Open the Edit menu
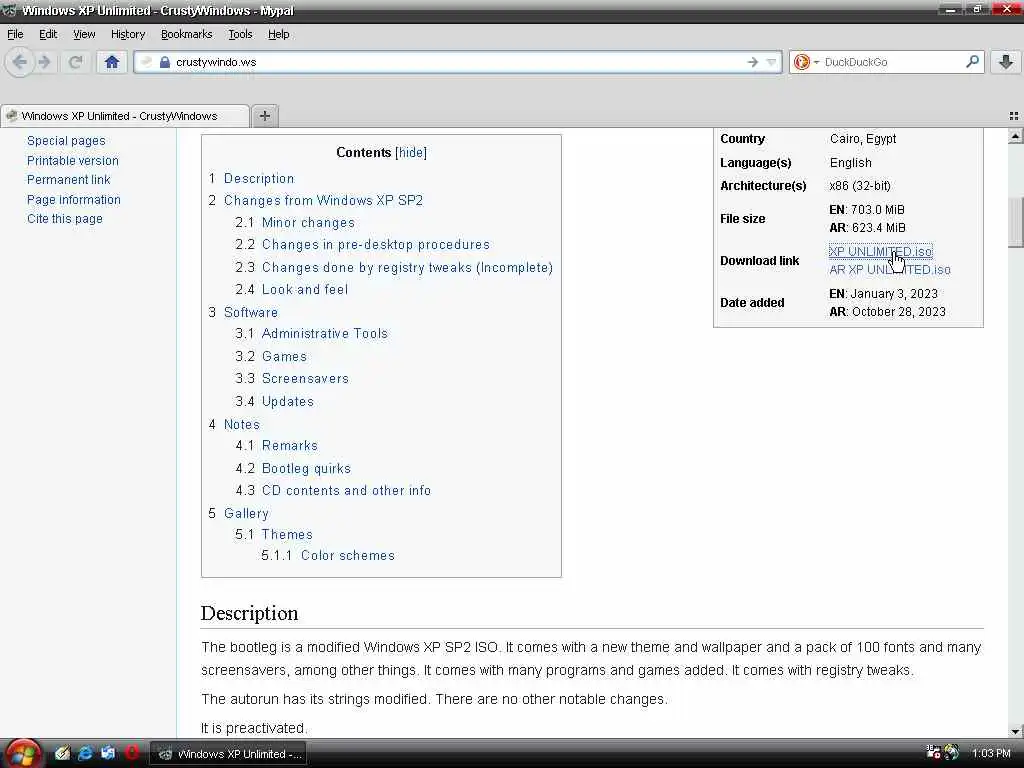The height and width of the screenshot is (768, 1024). 48,34
